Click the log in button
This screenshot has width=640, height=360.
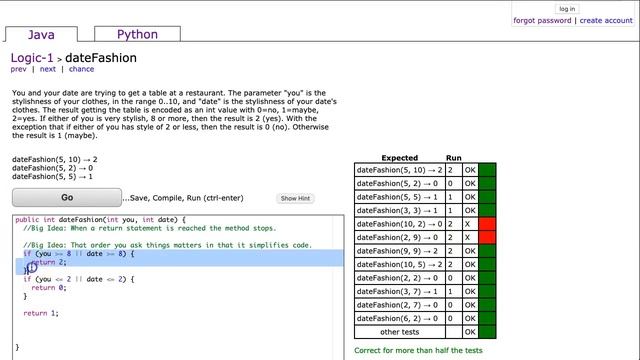click(567, 9)
